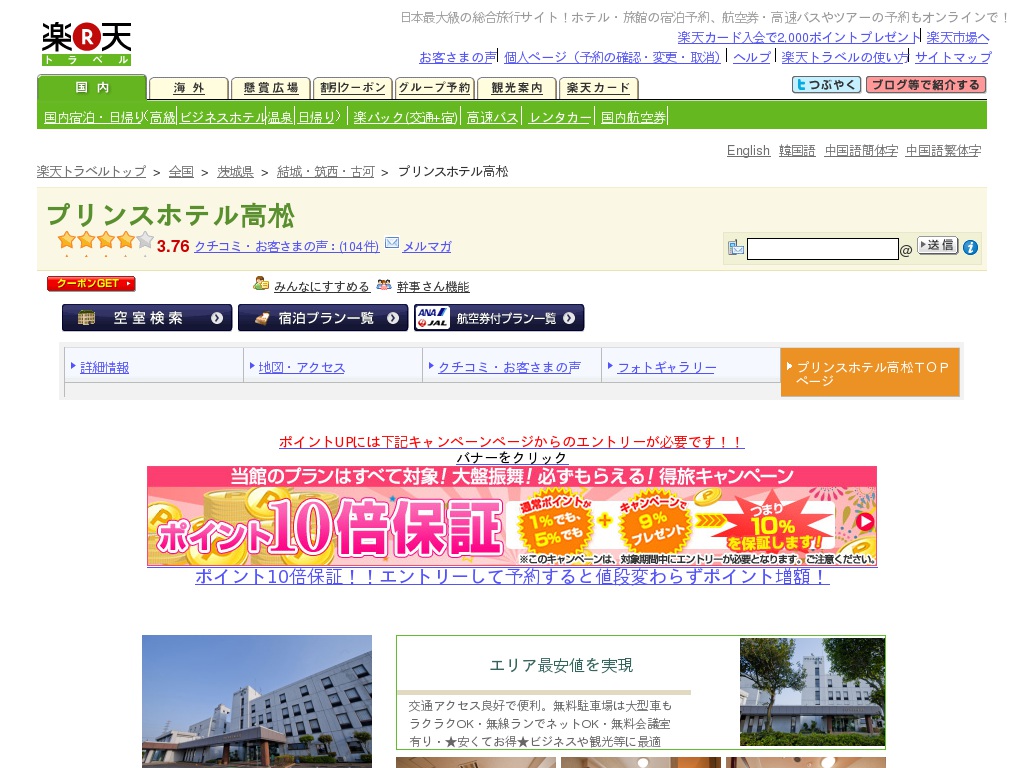Click the blue info icon beside 送信
The image size is (1024, 768).
click(x=970, y=248)
